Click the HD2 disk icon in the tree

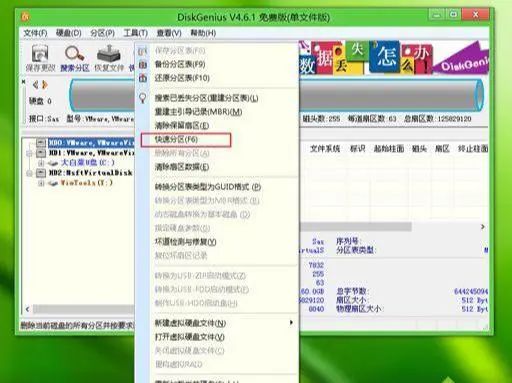tap(41, 172)
